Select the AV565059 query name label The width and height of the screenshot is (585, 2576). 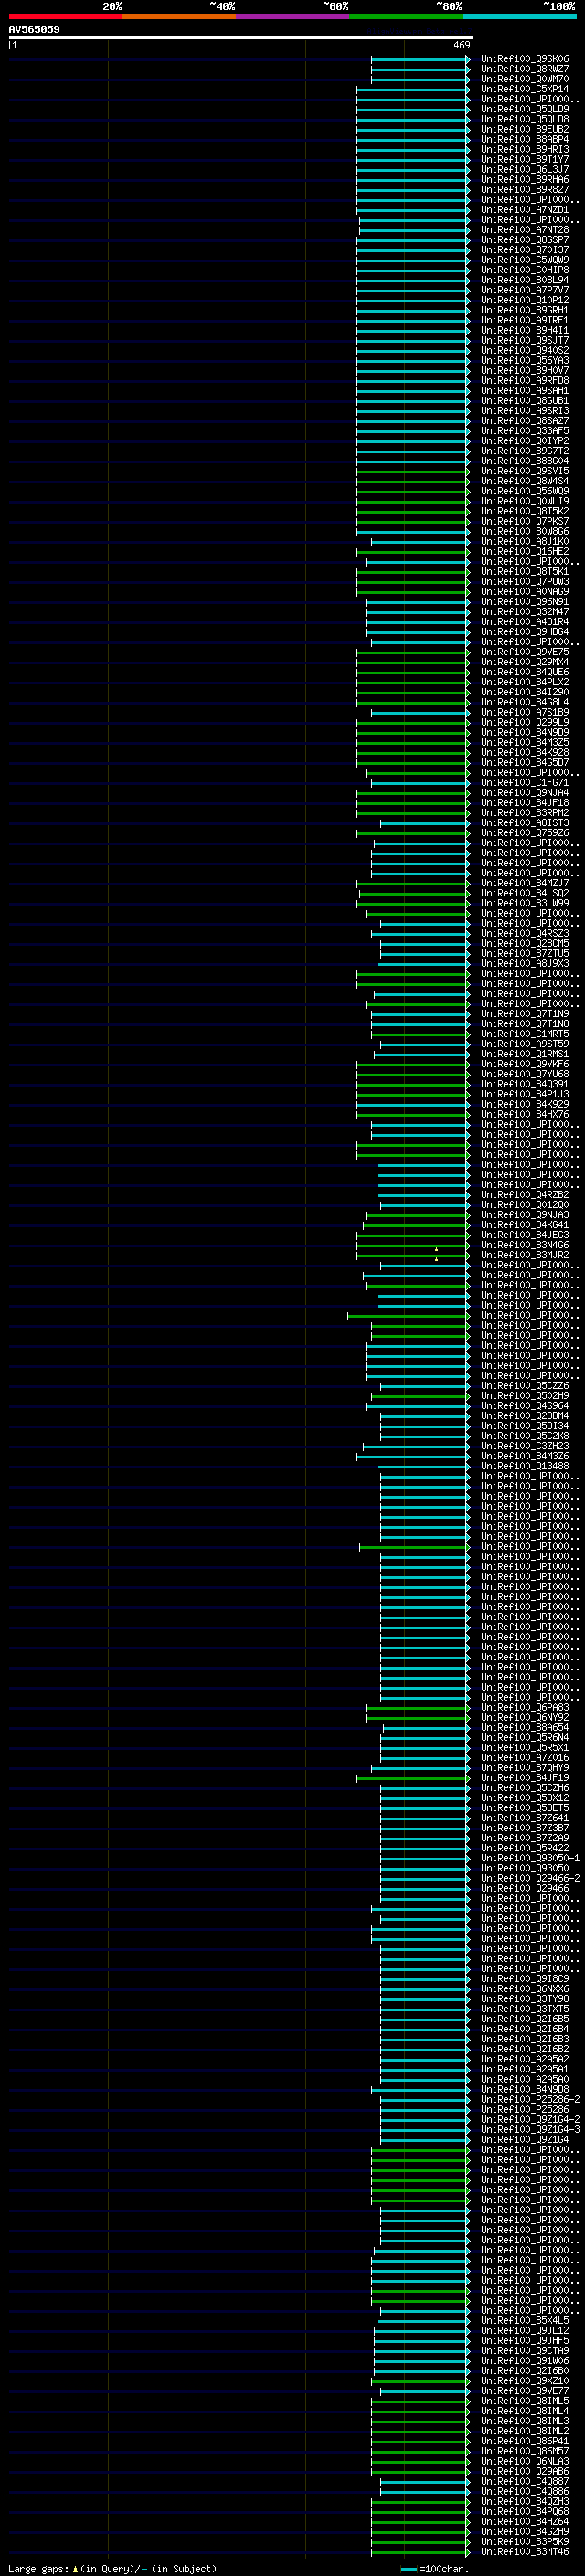coord(34,29)
